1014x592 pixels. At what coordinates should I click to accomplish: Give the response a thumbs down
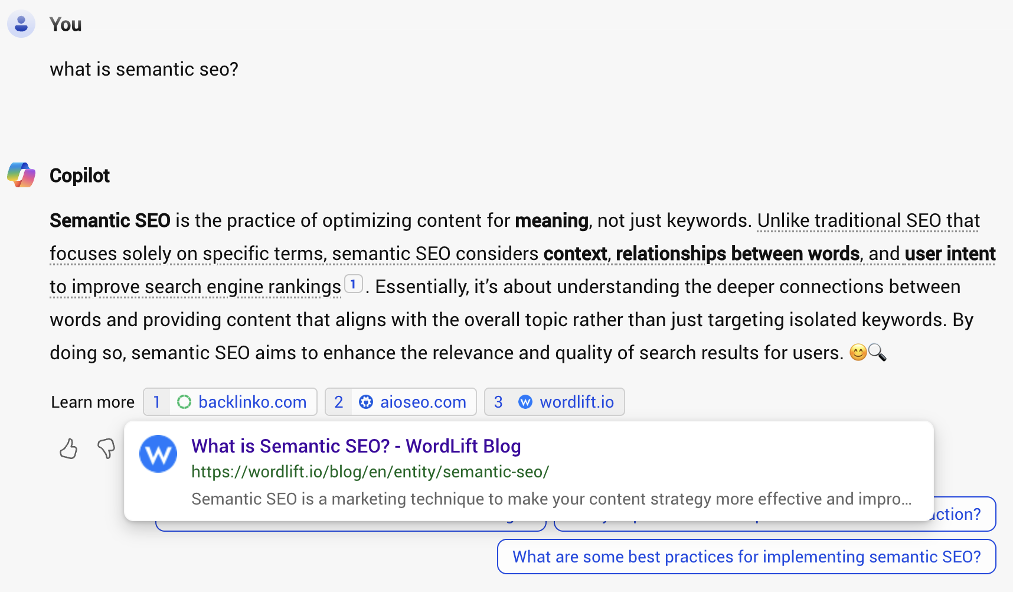105,449
